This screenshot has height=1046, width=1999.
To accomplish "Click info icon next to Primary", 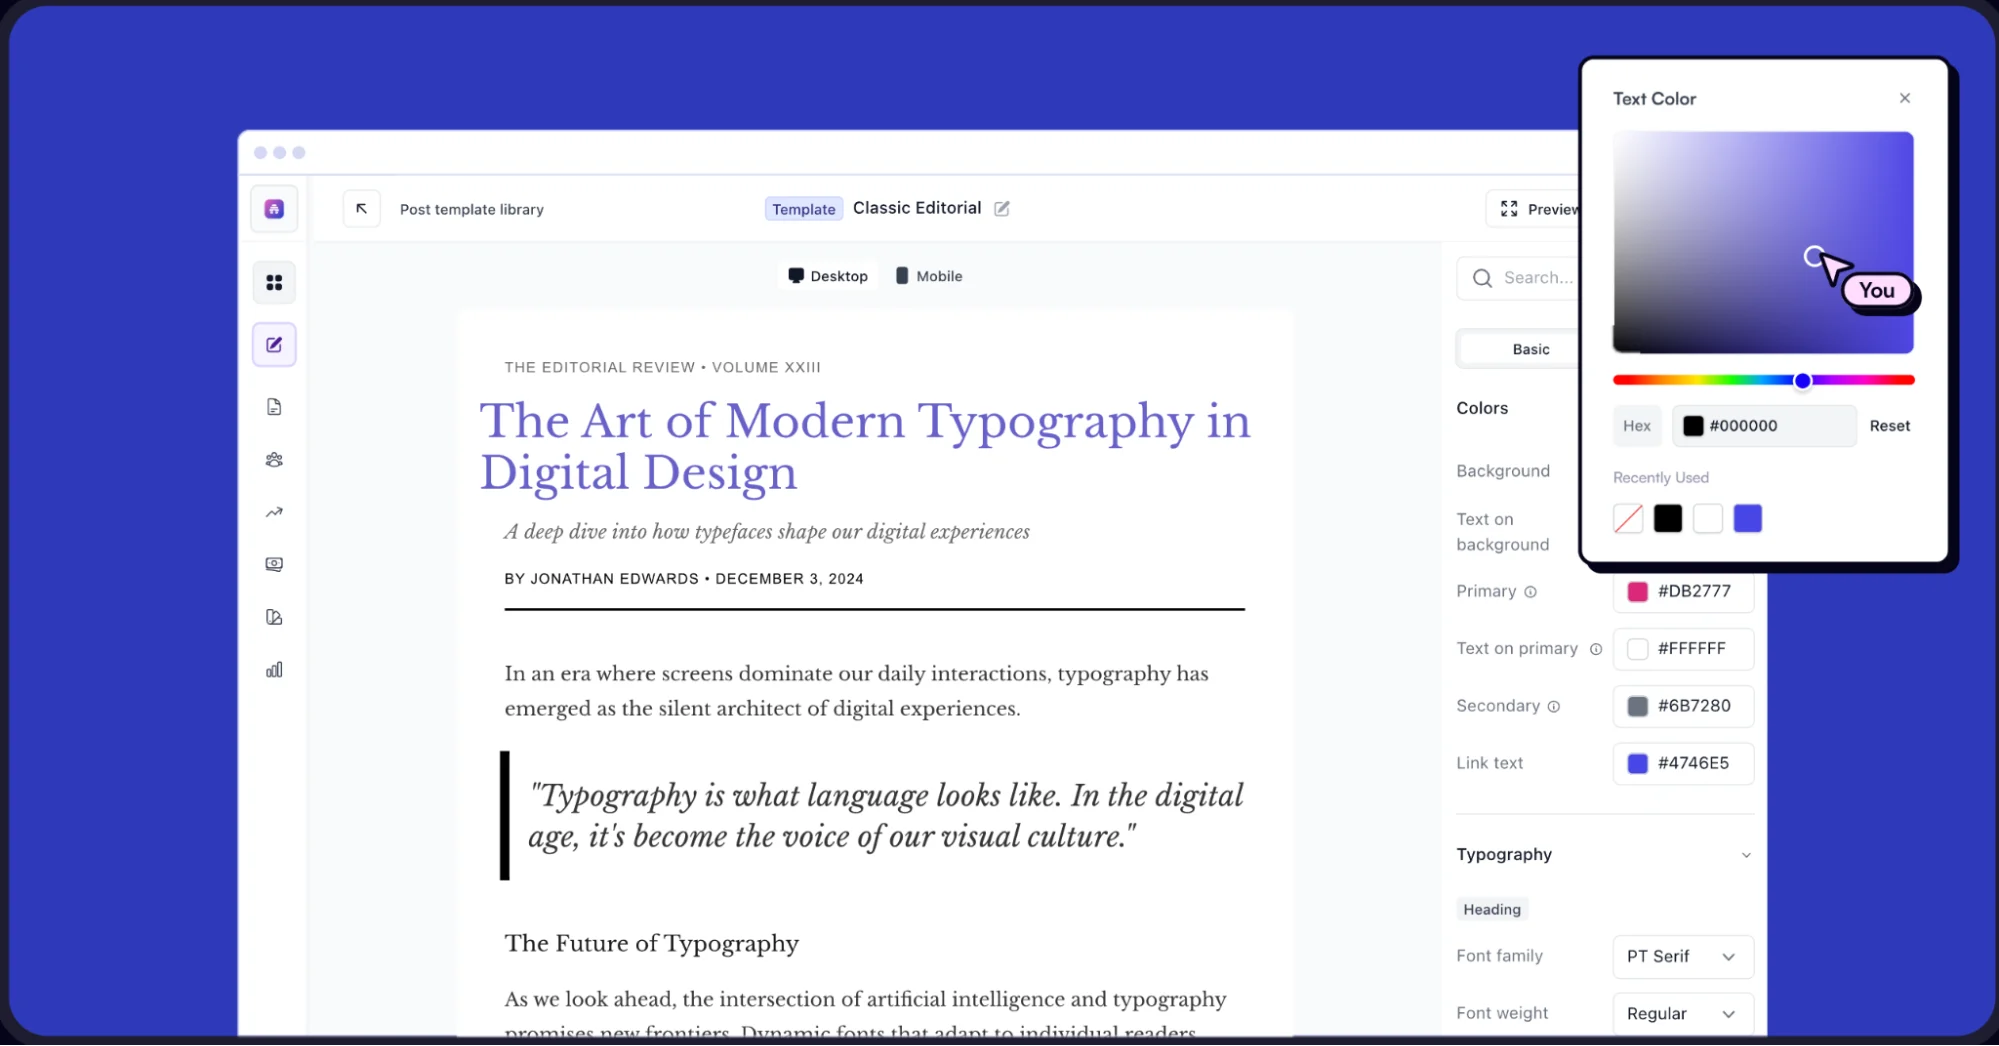I will click(1530, 592).
